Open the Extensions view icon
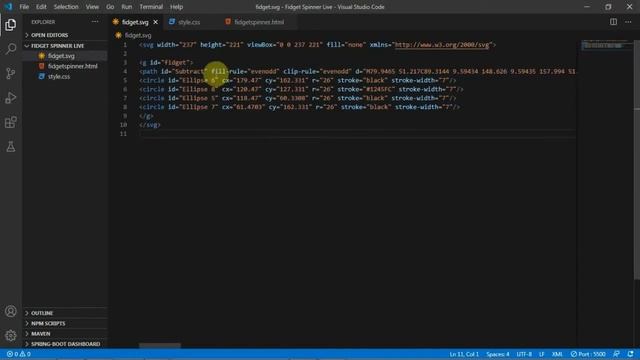 pyautogui.click(x=11, y=122)
